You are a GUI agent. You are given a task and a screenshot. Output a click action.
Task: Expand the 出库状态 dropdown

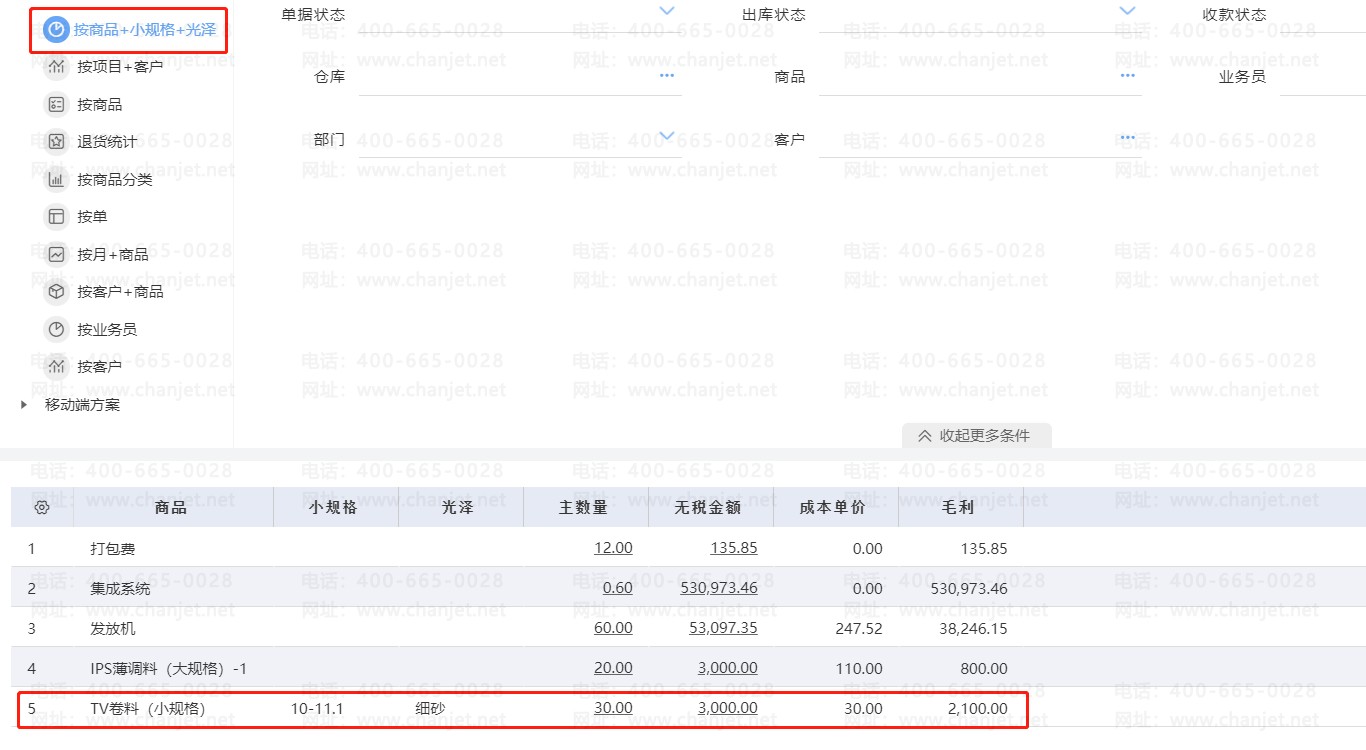click(1127, 11)
